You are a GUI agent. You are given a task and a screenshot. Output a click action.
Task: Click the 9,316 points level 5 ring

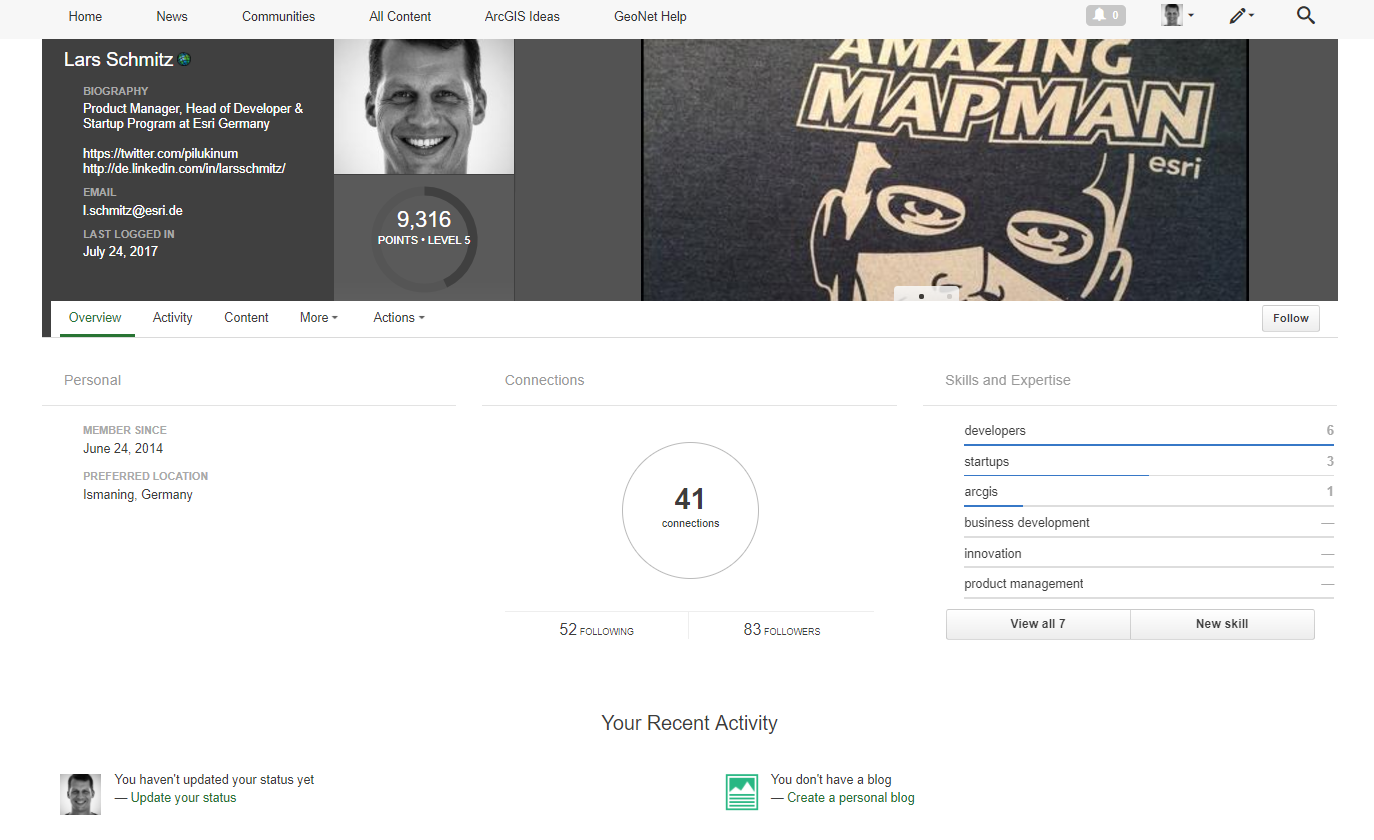pos(424,239)
